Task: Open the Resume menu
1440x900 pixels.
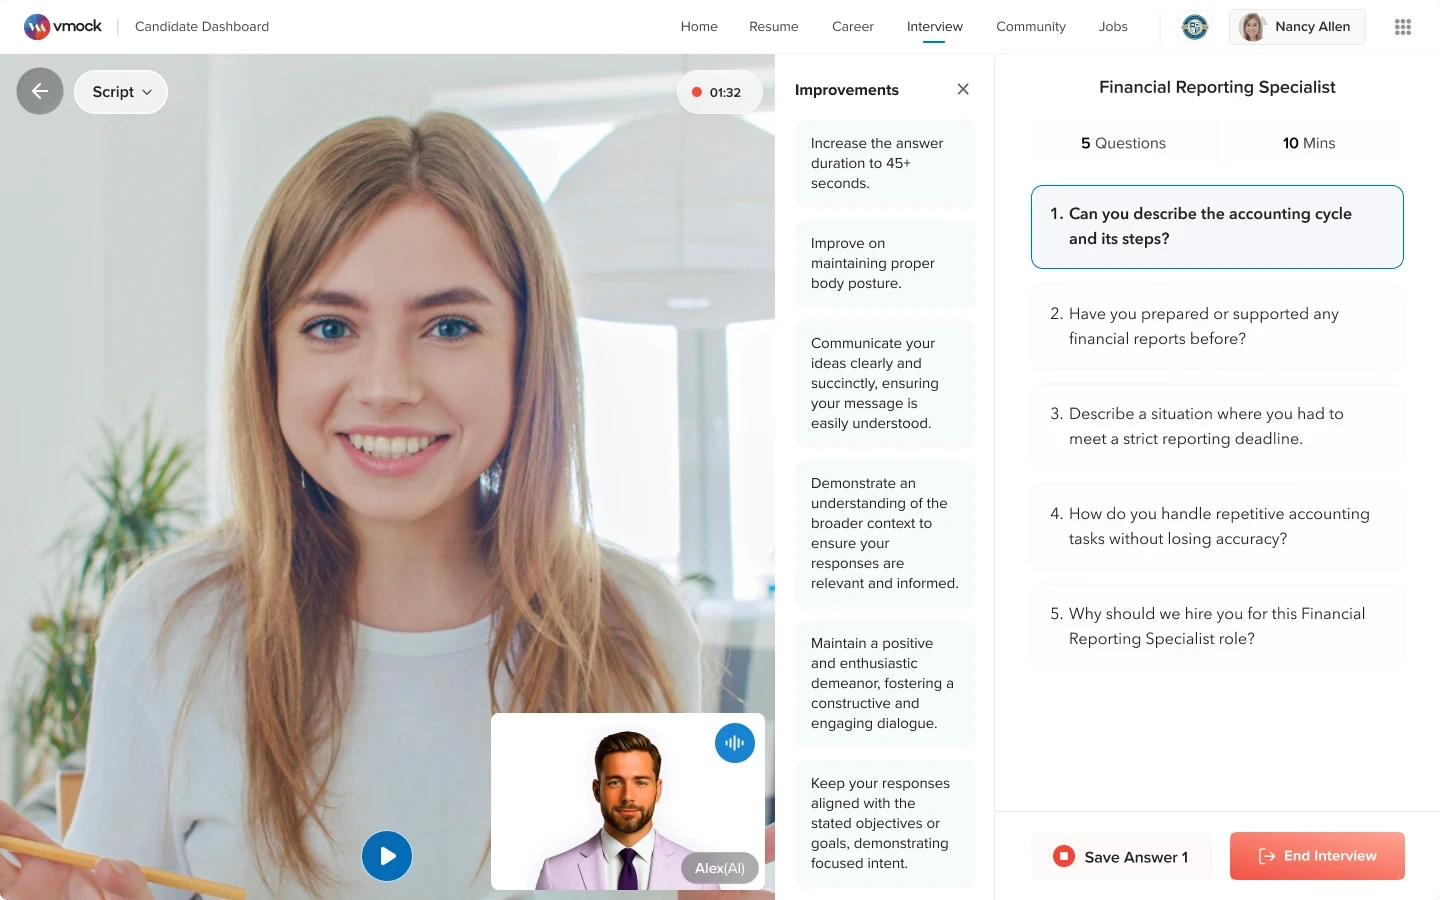Action: 774,27
